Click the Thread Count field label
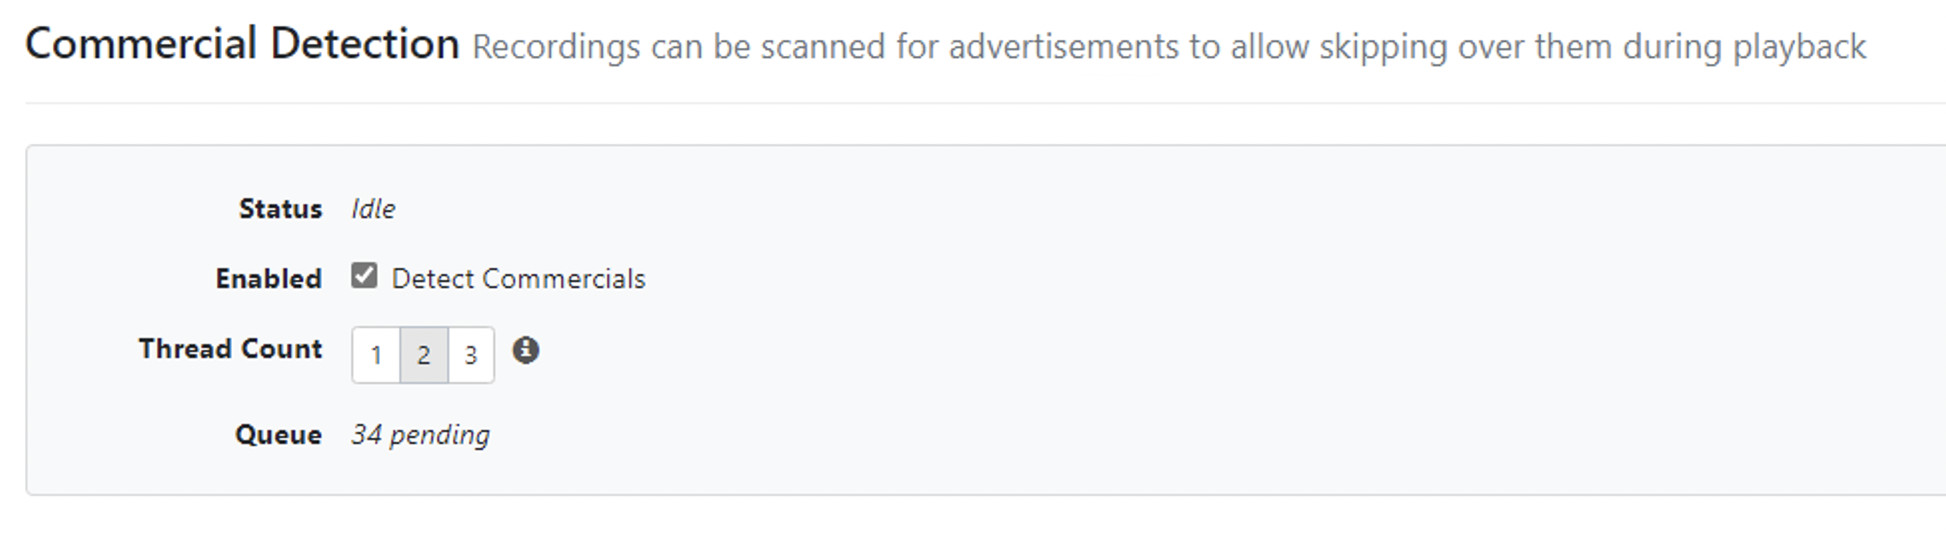The width and height of the screenshot is (1946, 550). pos(230,349)
